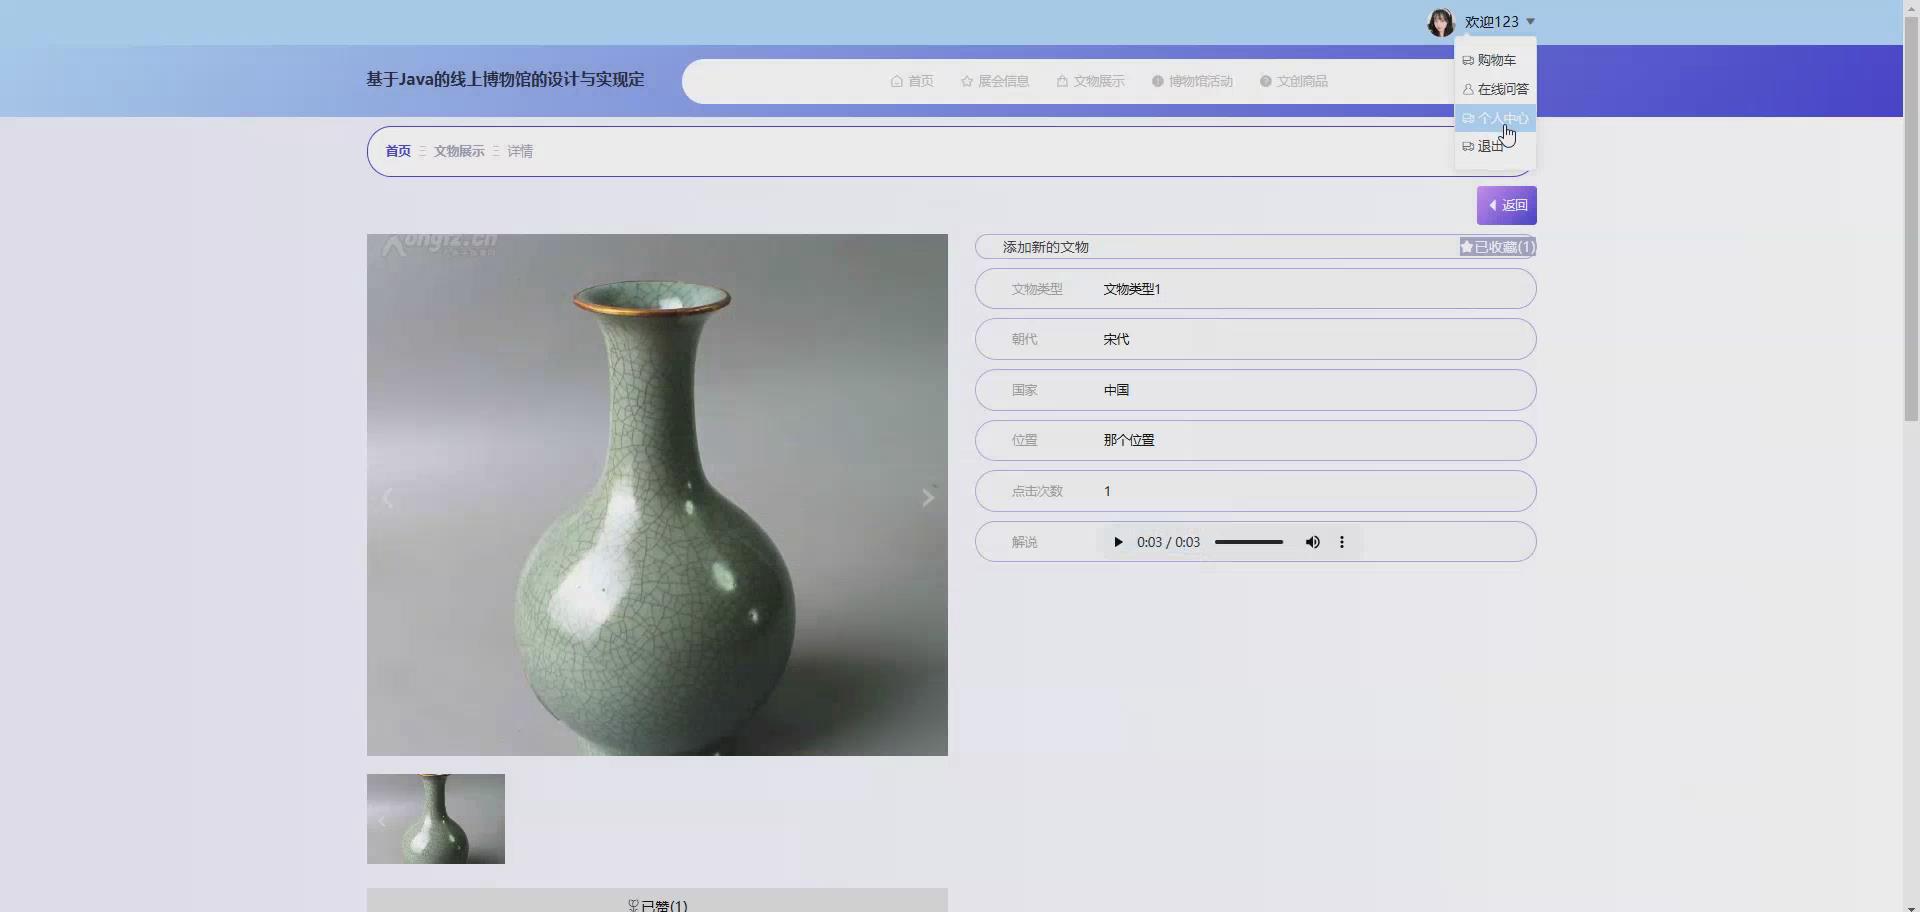Viewport: 1920px width, 912px height.
Task: Advance carousel with the right arrow
Action: pos(928,497)
